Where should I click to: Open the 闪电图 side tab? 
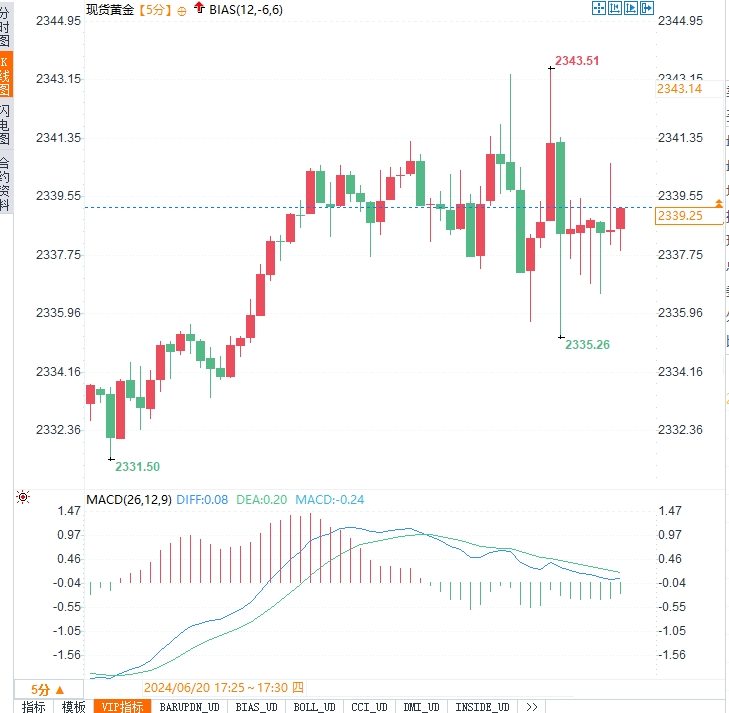click(x=5, y=125)
